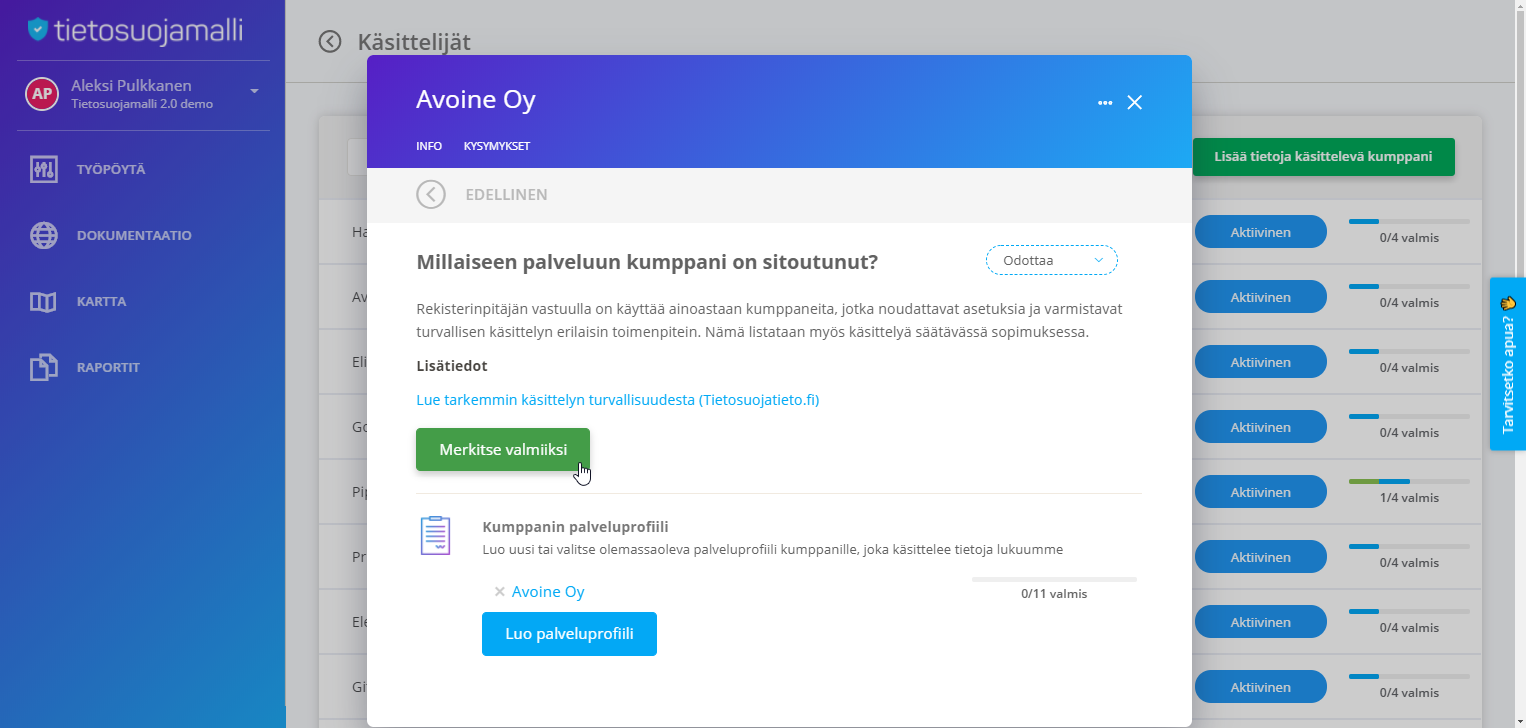Open the Työpöytä dashboard icon
Image resolution: width=1526 pixels, height=728 pixels.
[x=43, y=169]
